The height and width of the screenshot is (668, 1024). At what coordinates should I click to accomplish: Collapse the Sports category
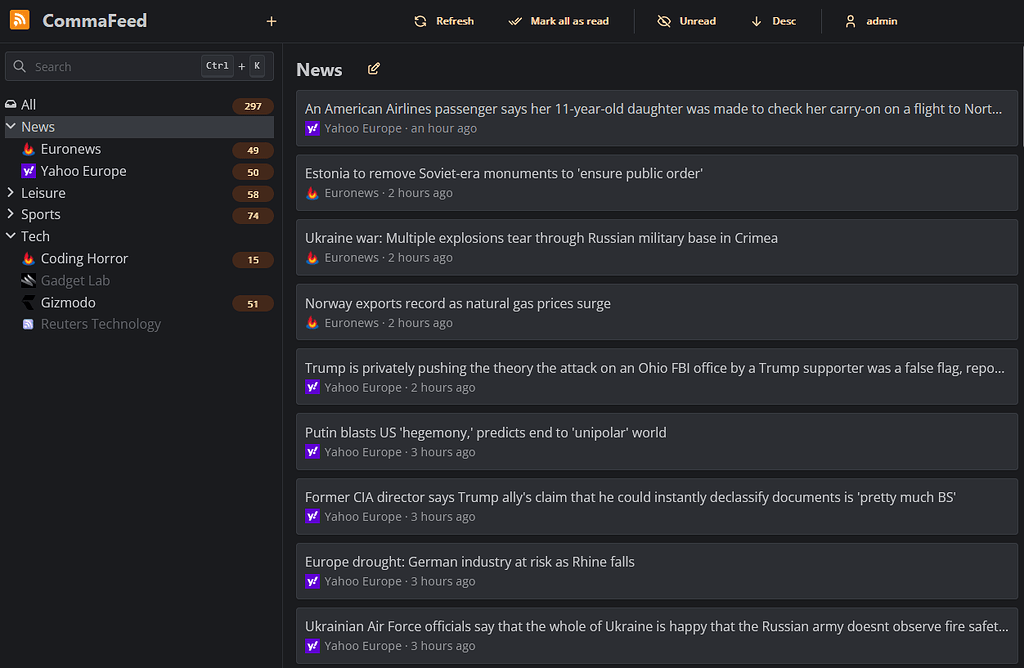(x=9, y=214)
